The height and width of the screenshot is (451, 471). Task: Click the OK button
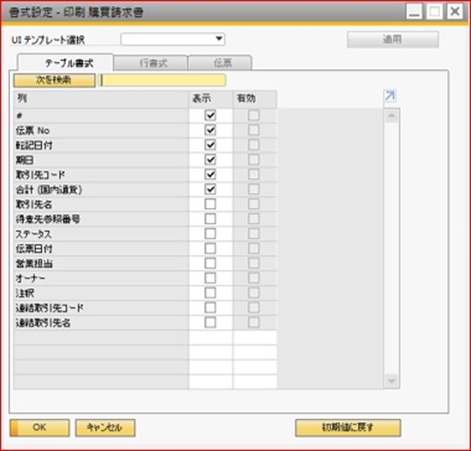pos(40,428)
